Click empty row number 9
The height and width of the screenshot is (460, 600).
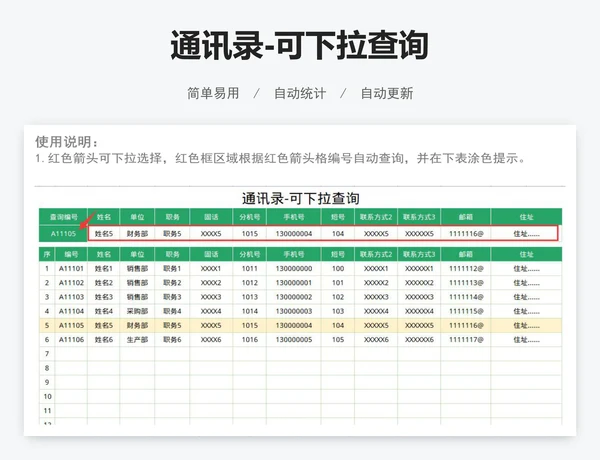(47, 382)
